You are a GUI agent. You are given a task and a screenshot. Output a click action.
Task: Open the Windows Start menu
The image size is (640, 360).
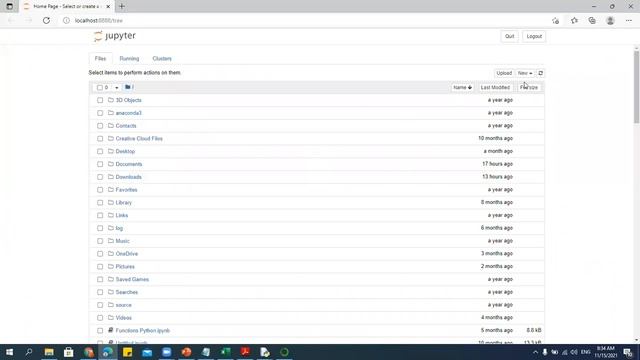tap(9, 352)
